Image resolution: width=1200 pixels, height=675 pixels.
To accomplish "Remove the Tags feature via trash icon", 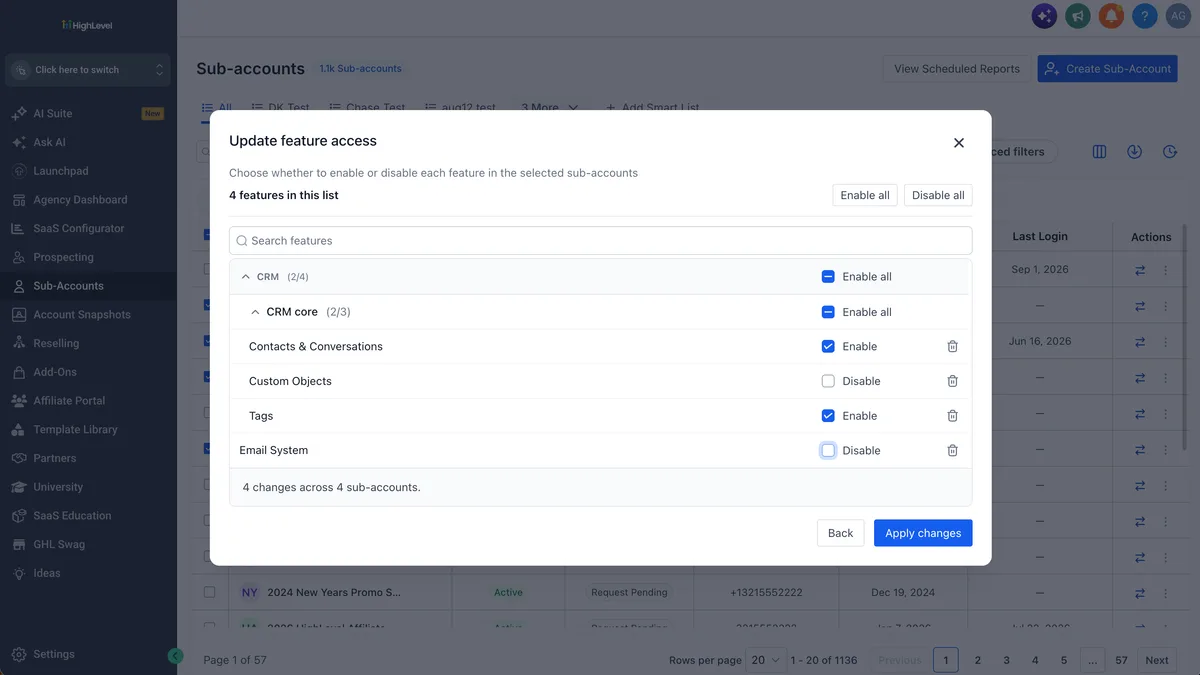I will click(952, 416).
